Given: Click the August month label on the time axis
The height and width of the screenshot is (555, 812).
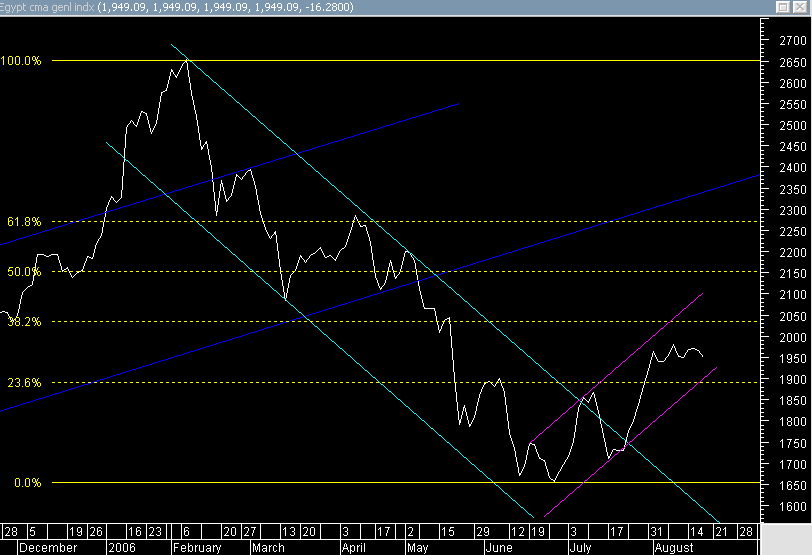Looking at the screenshot, I should 674,548.
